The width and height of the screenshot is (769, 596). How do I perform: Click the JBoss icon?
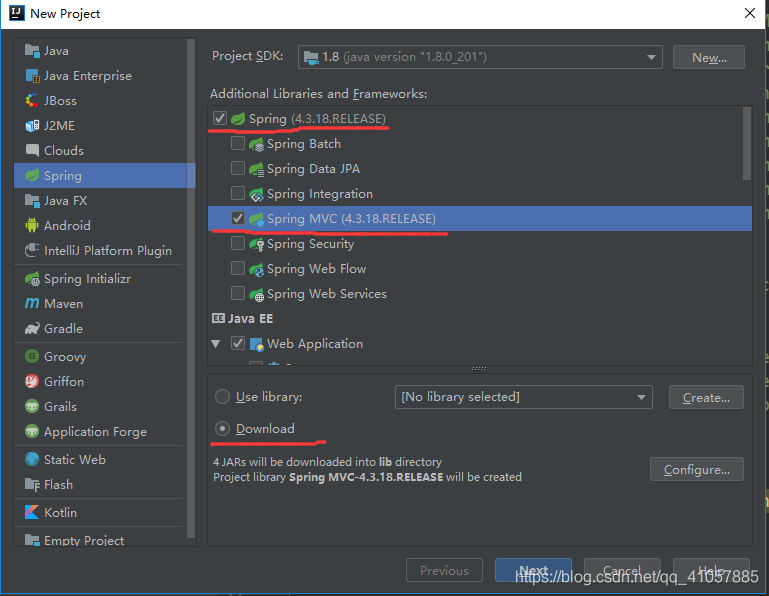pyautogui.click(x=32, y=101)
